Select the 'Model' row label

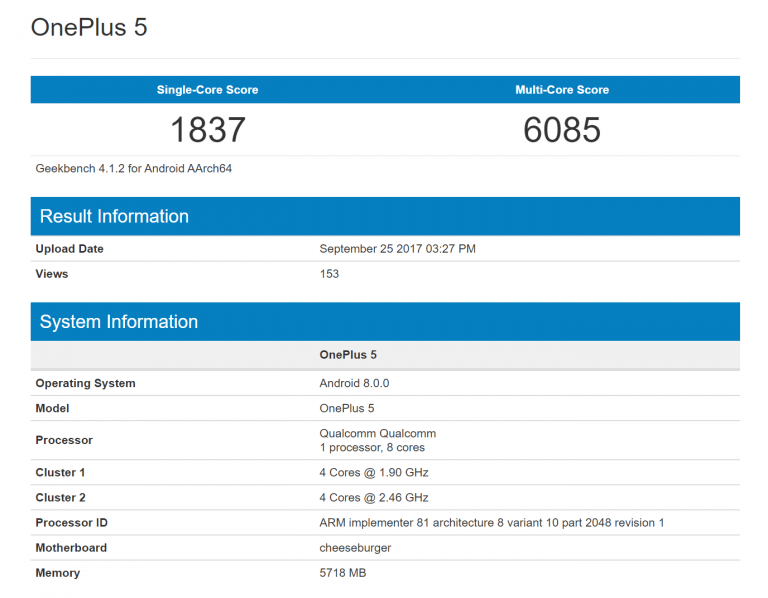[52, 408]
